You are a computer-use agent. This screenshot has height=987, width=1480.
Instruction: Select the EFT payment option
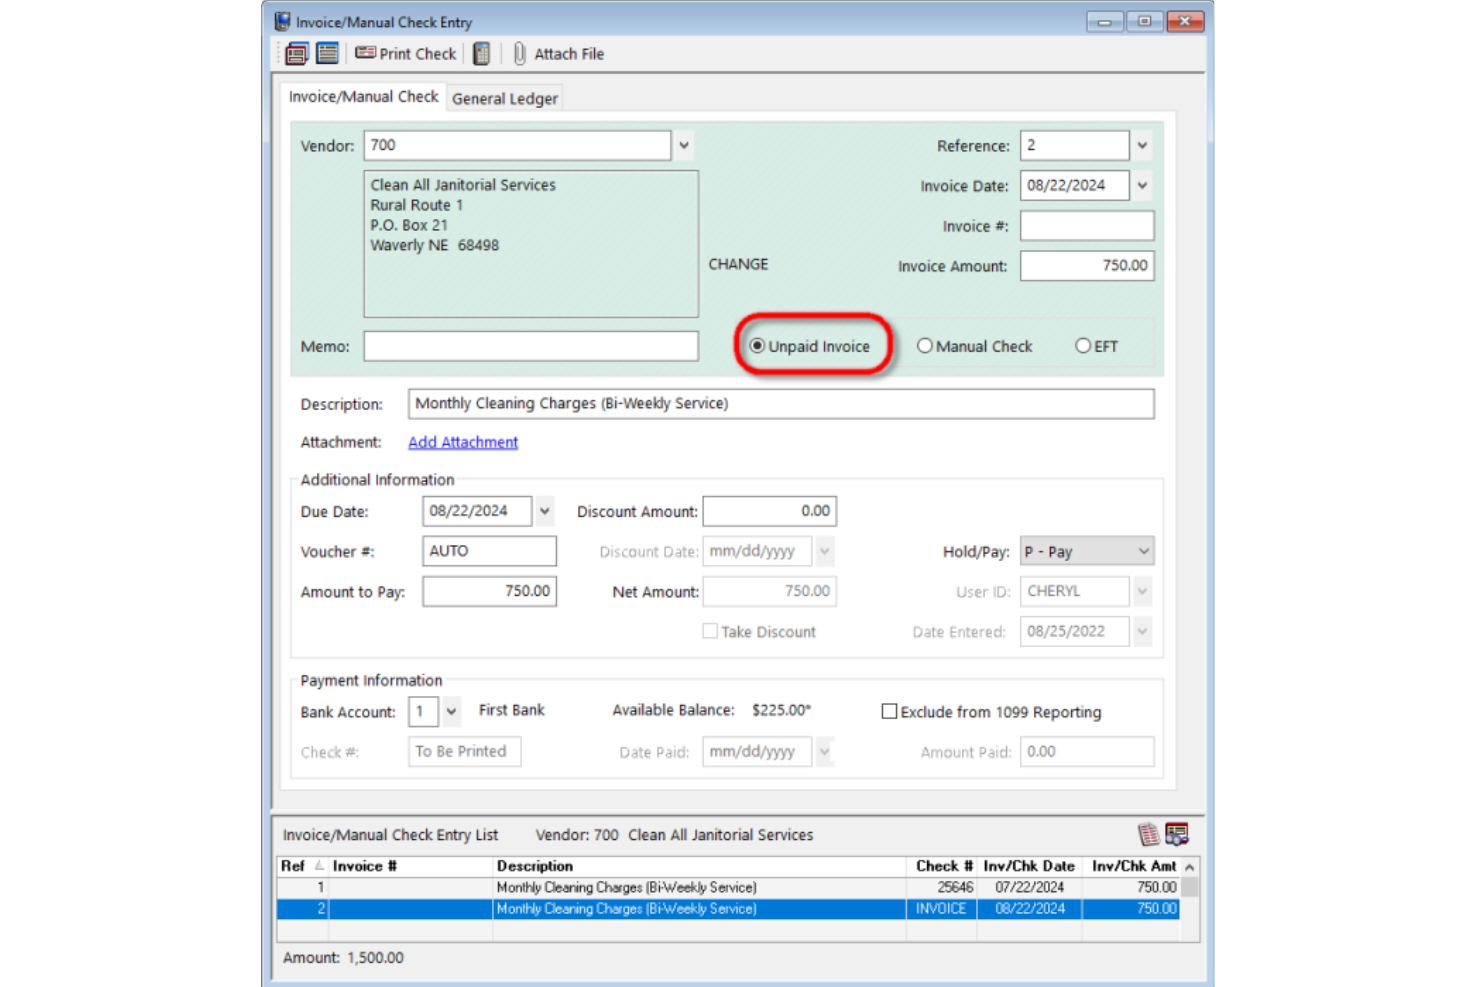click(x=1083, y=345)
